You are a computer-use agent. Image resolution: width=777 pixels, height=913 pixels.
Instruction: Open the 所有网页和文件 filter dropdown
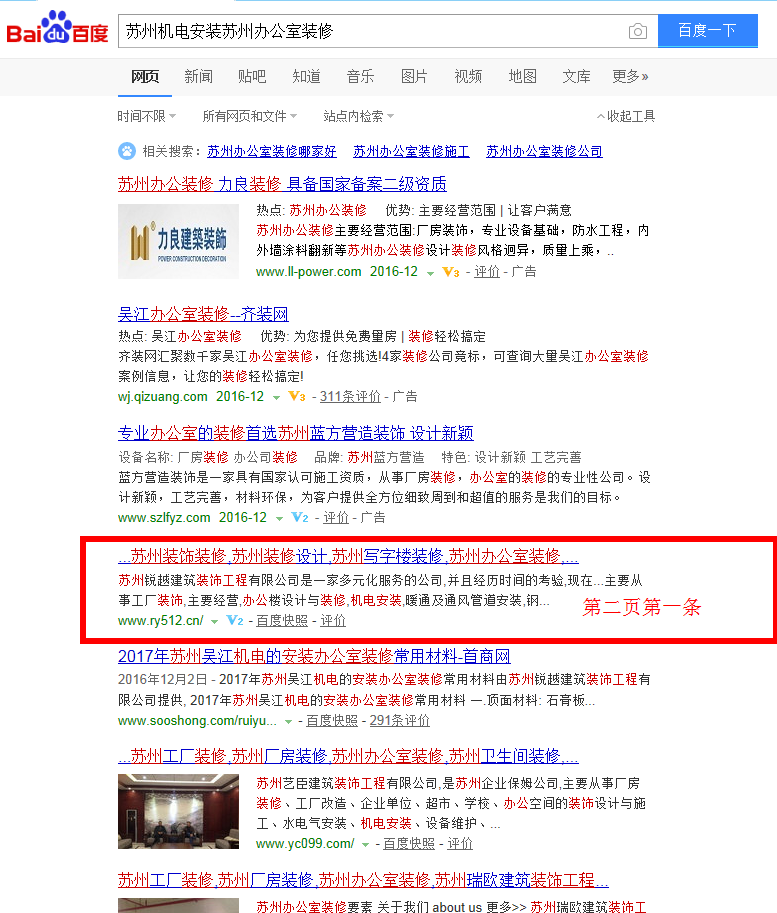[x=249, y=116]
